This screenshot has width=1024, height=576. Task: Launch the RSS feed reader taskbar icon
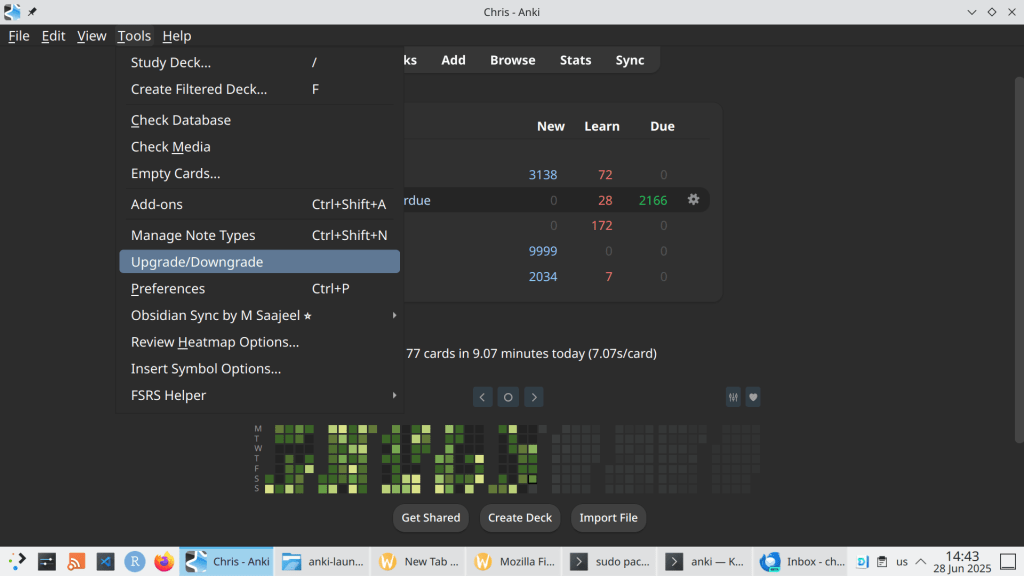[76, 562]
